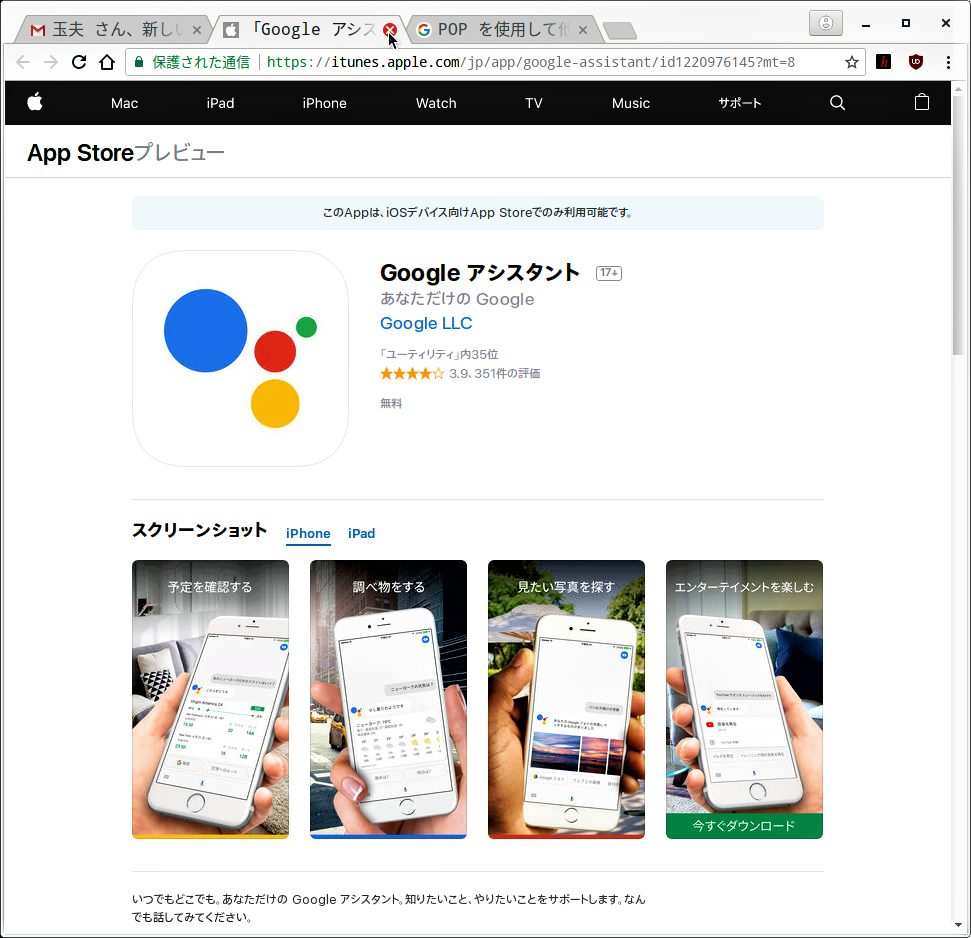Open the red-letter extension icon

(883, 62)
